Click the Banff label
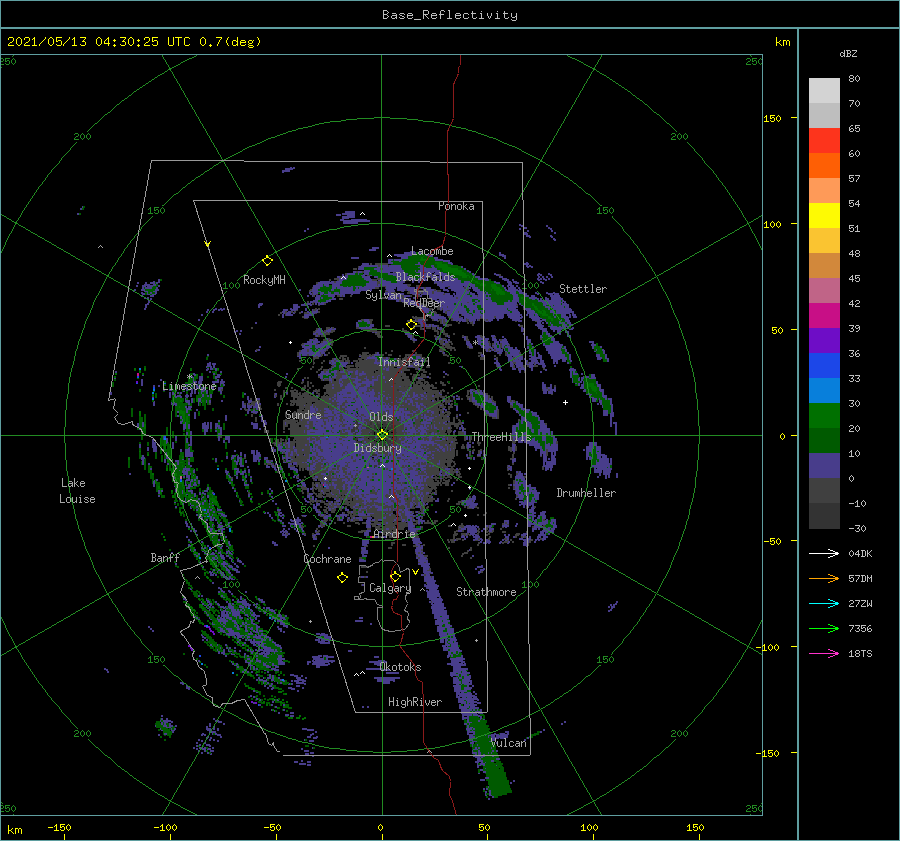 [x=165, y=557]
